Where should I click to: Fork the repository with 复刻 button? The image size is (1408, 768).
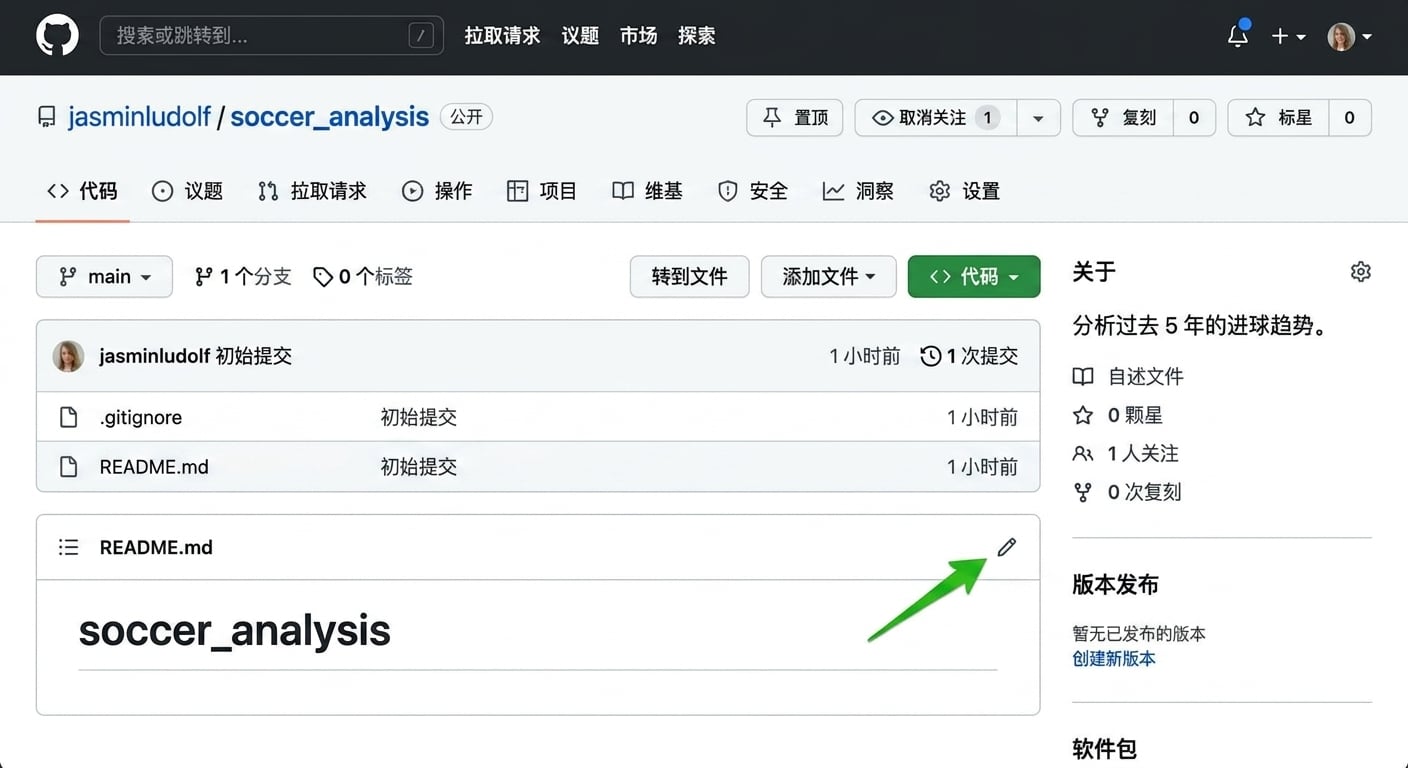(x=1123, y=118)
